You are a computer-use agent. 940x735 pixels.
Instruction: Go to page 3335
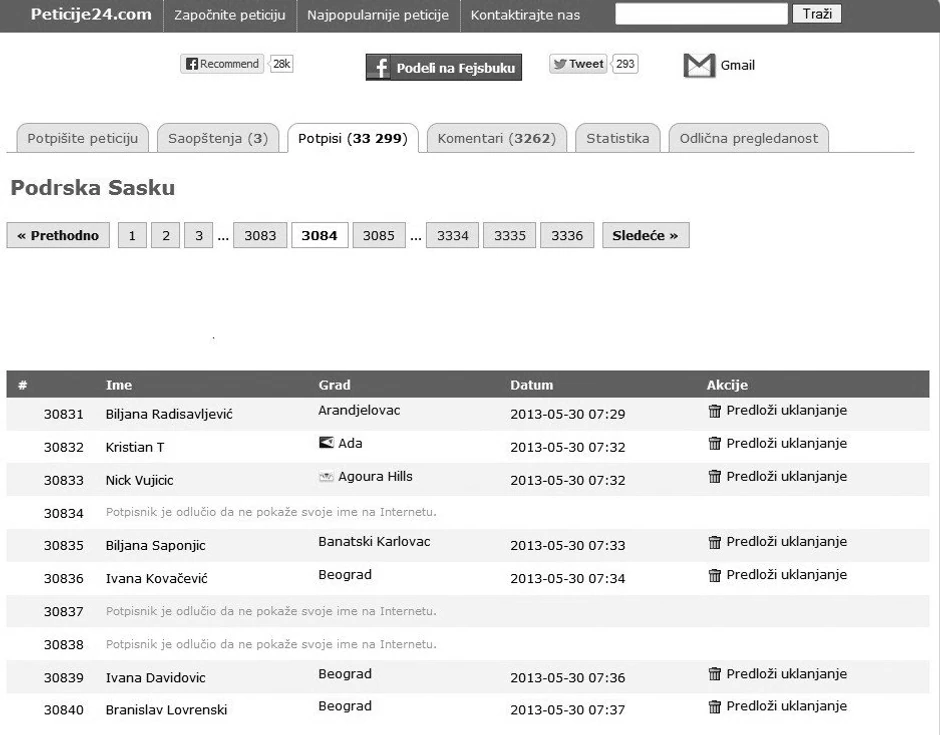click(x=510, y=235)
